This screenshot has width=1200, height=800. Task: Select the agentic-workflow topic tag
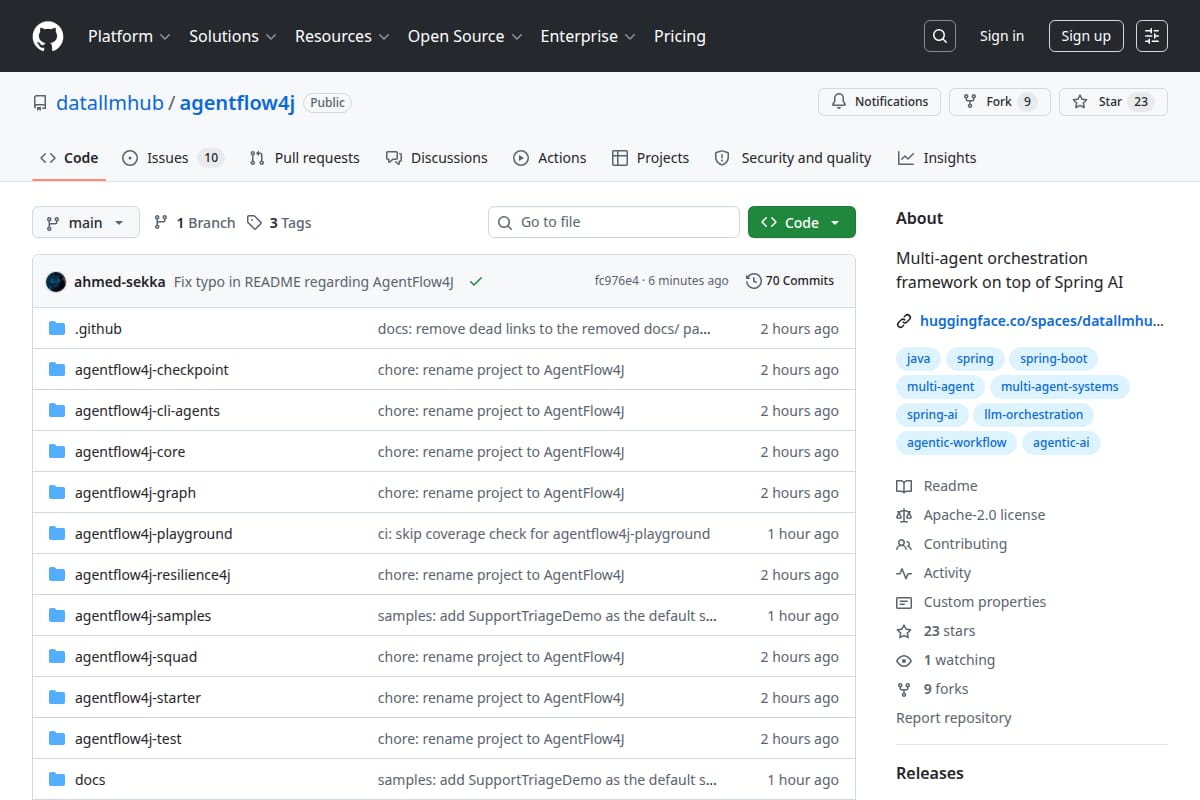pos(957,442)
